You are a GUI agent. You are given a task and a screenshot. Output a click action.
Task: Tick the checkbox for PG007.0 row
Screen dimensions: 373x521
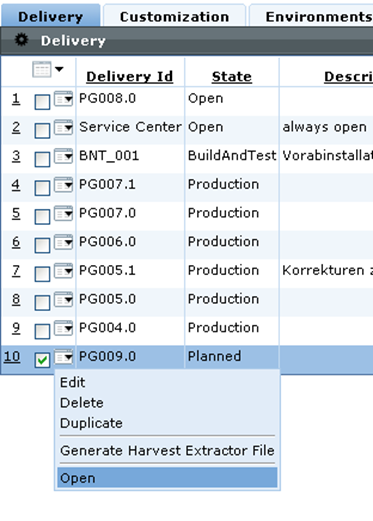point(42,216)
